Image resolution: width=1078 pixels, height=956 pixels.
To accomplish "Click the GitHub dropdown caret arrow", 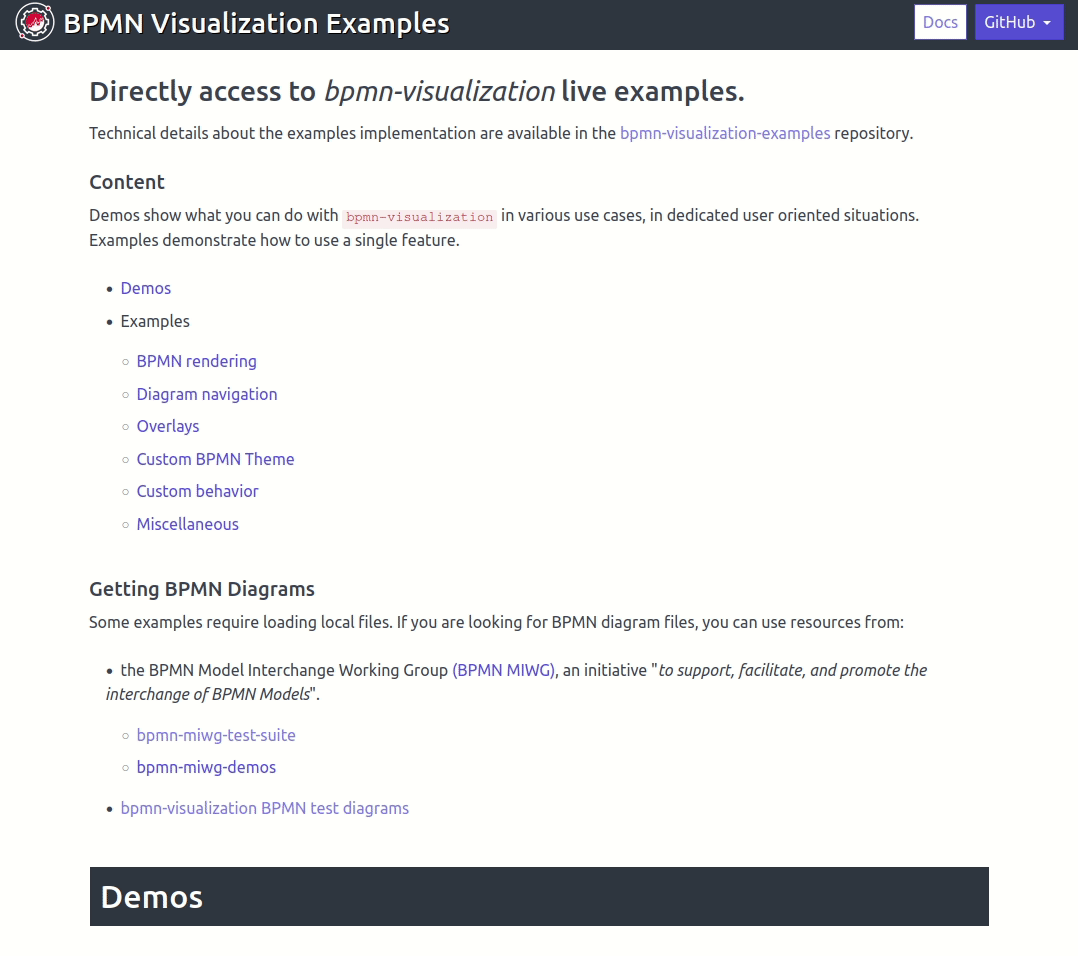I will (1045, 21).
